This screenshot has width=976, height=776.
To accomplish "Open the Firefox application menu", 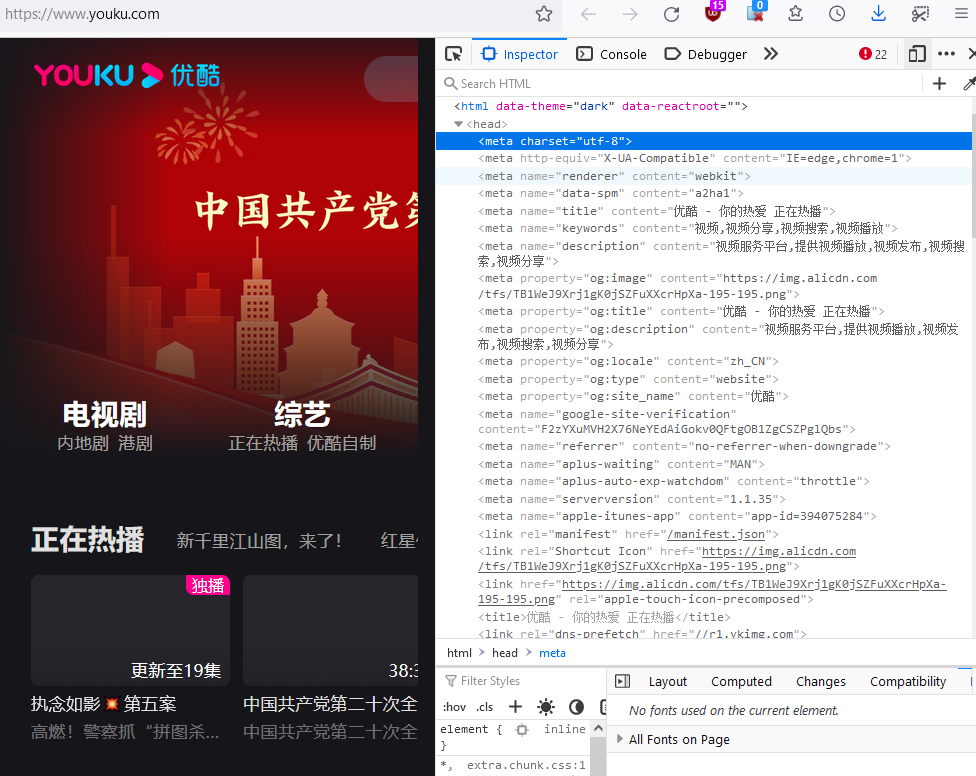I will point(961,14).
